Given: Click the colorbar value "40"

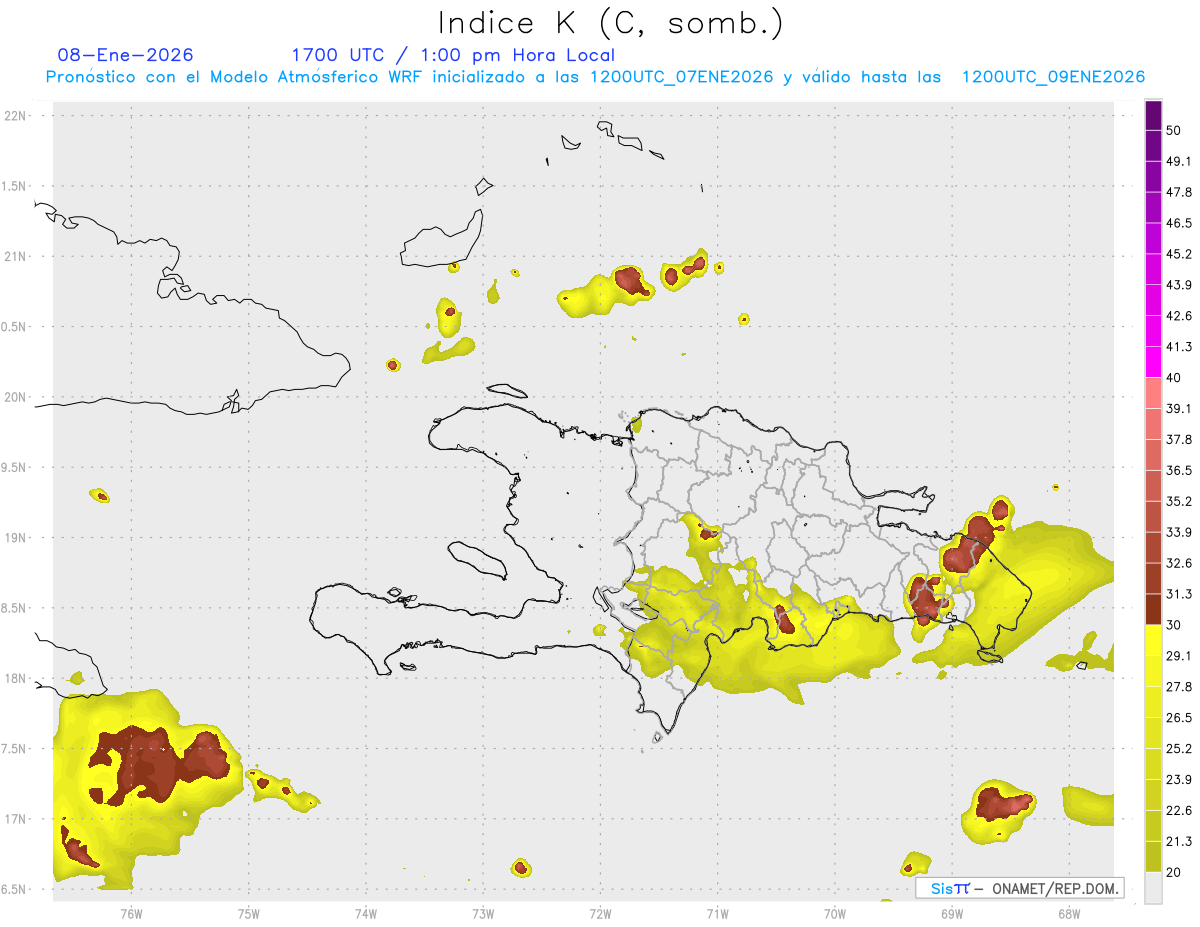Looking at the screenshot, I should (1175, 378).
